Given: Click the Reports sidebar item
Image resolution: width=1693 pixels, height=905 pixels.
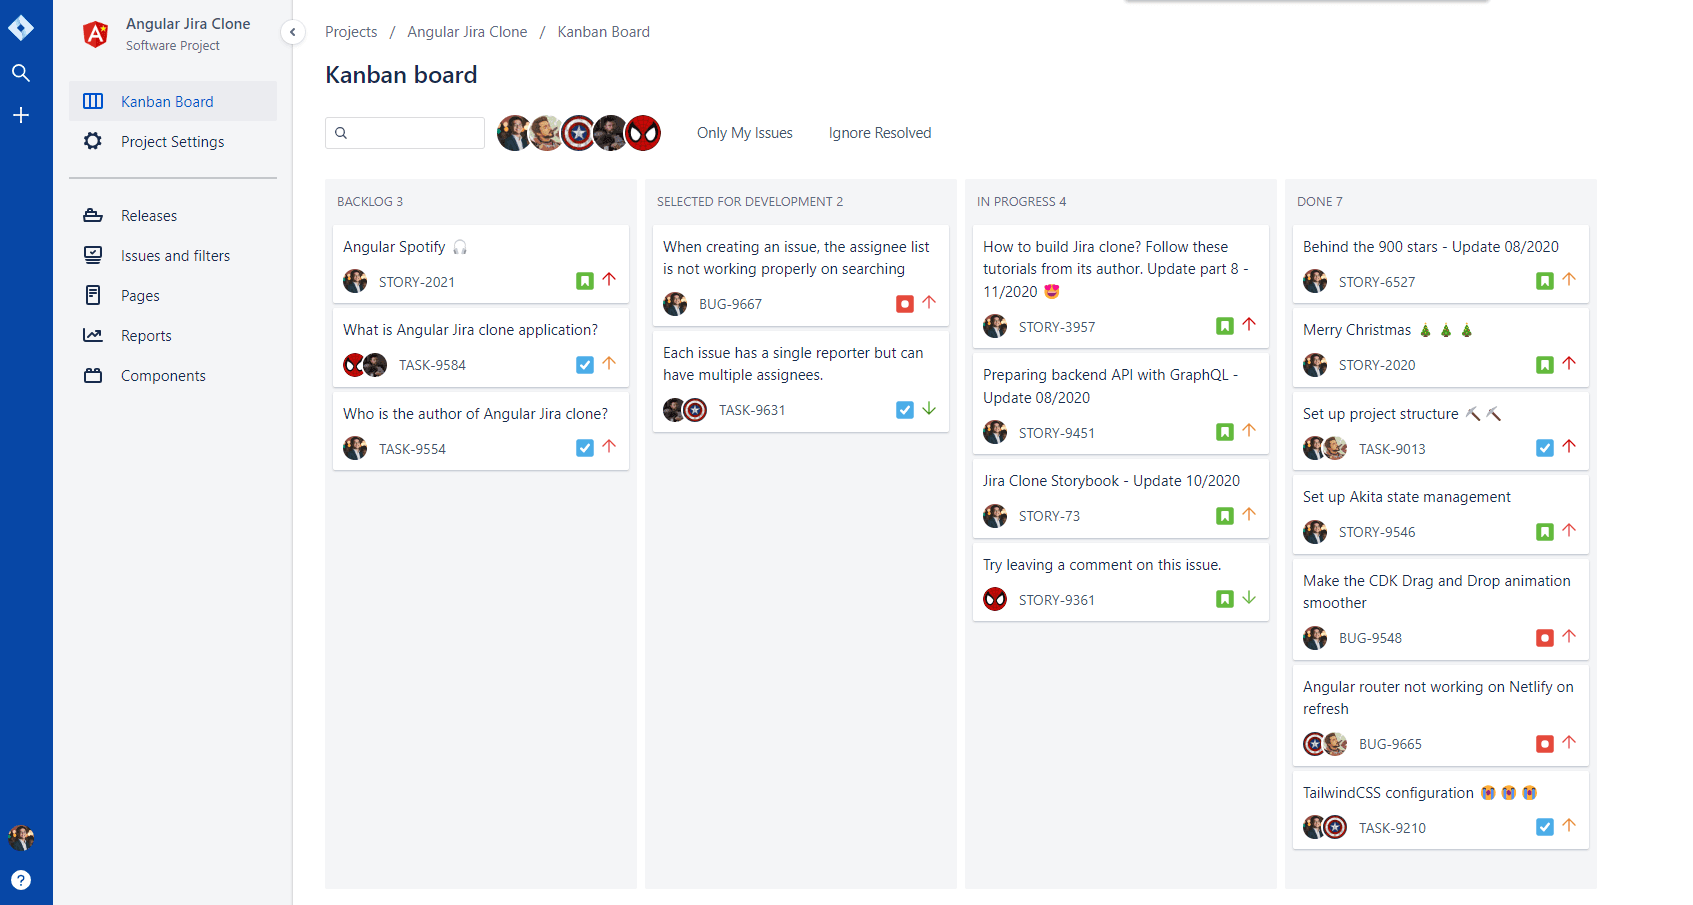Looking at the screenshot, I should 146,336.
